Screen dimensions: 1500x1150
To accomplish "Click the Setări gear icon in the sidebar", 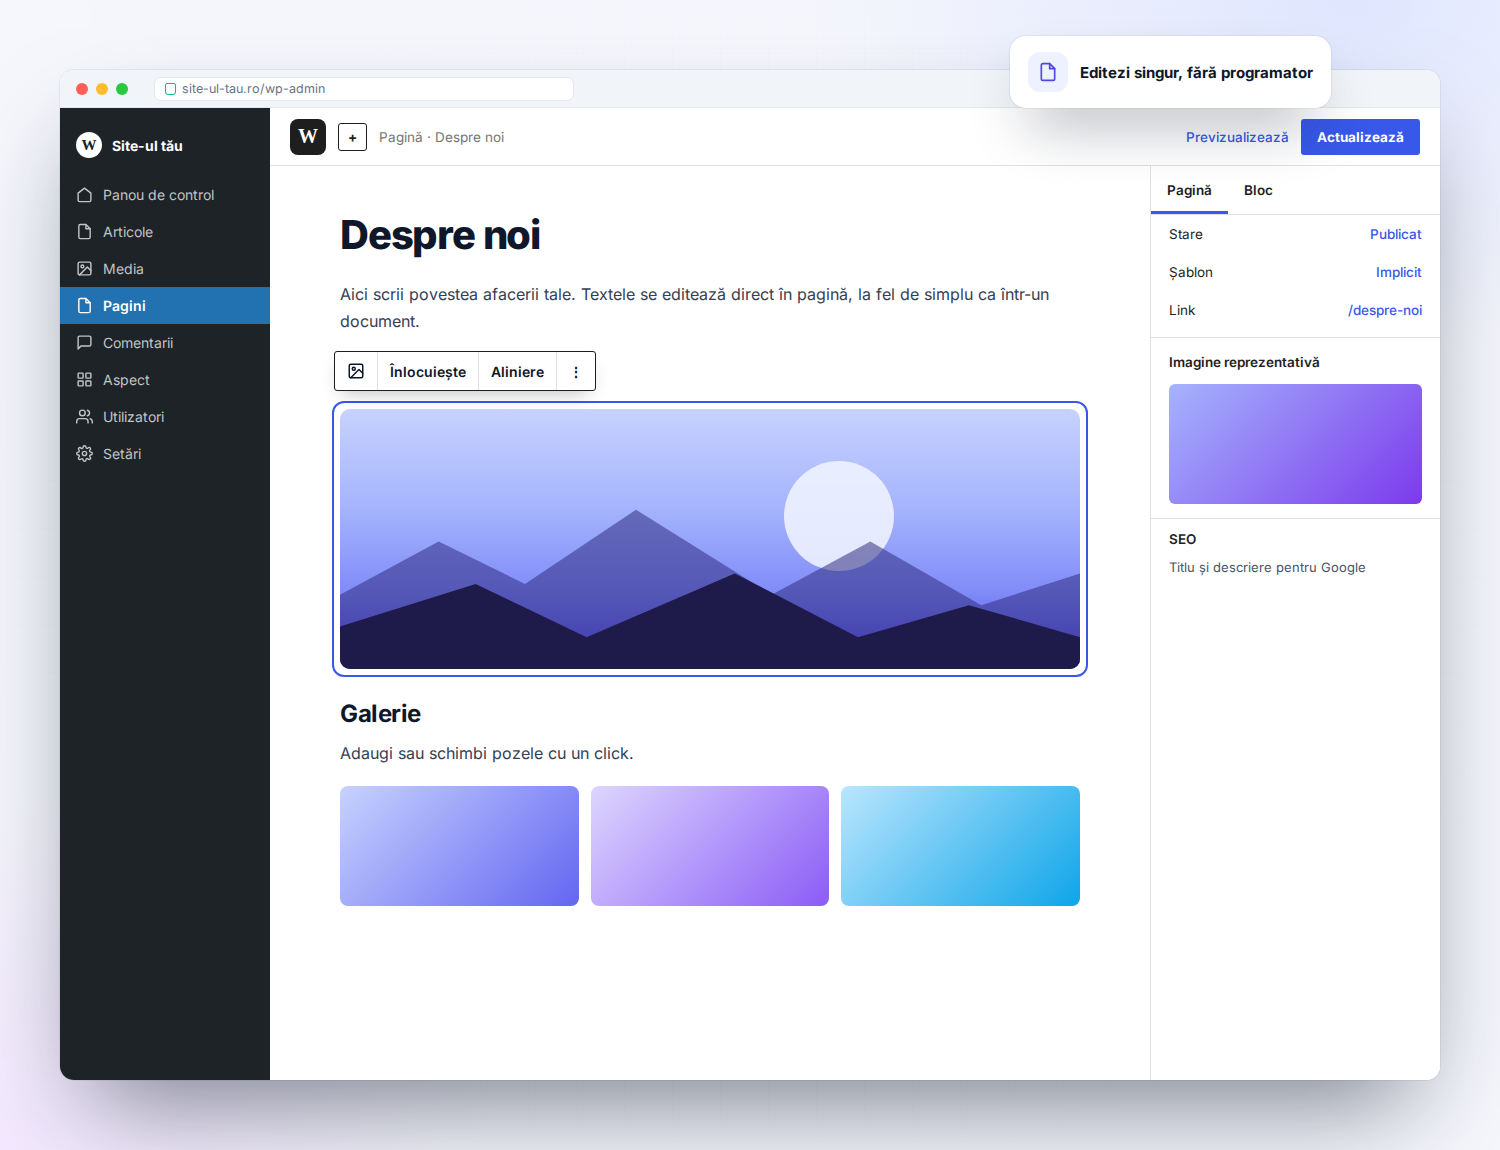I will [85, 454].
